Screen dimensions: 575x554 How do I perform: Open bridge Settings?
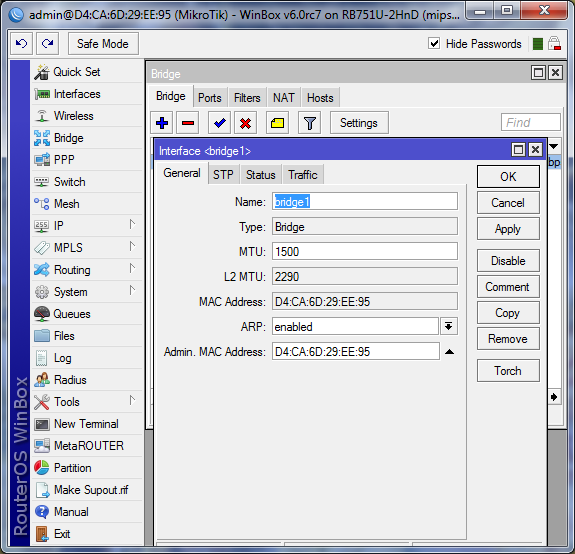pos(359,123)
